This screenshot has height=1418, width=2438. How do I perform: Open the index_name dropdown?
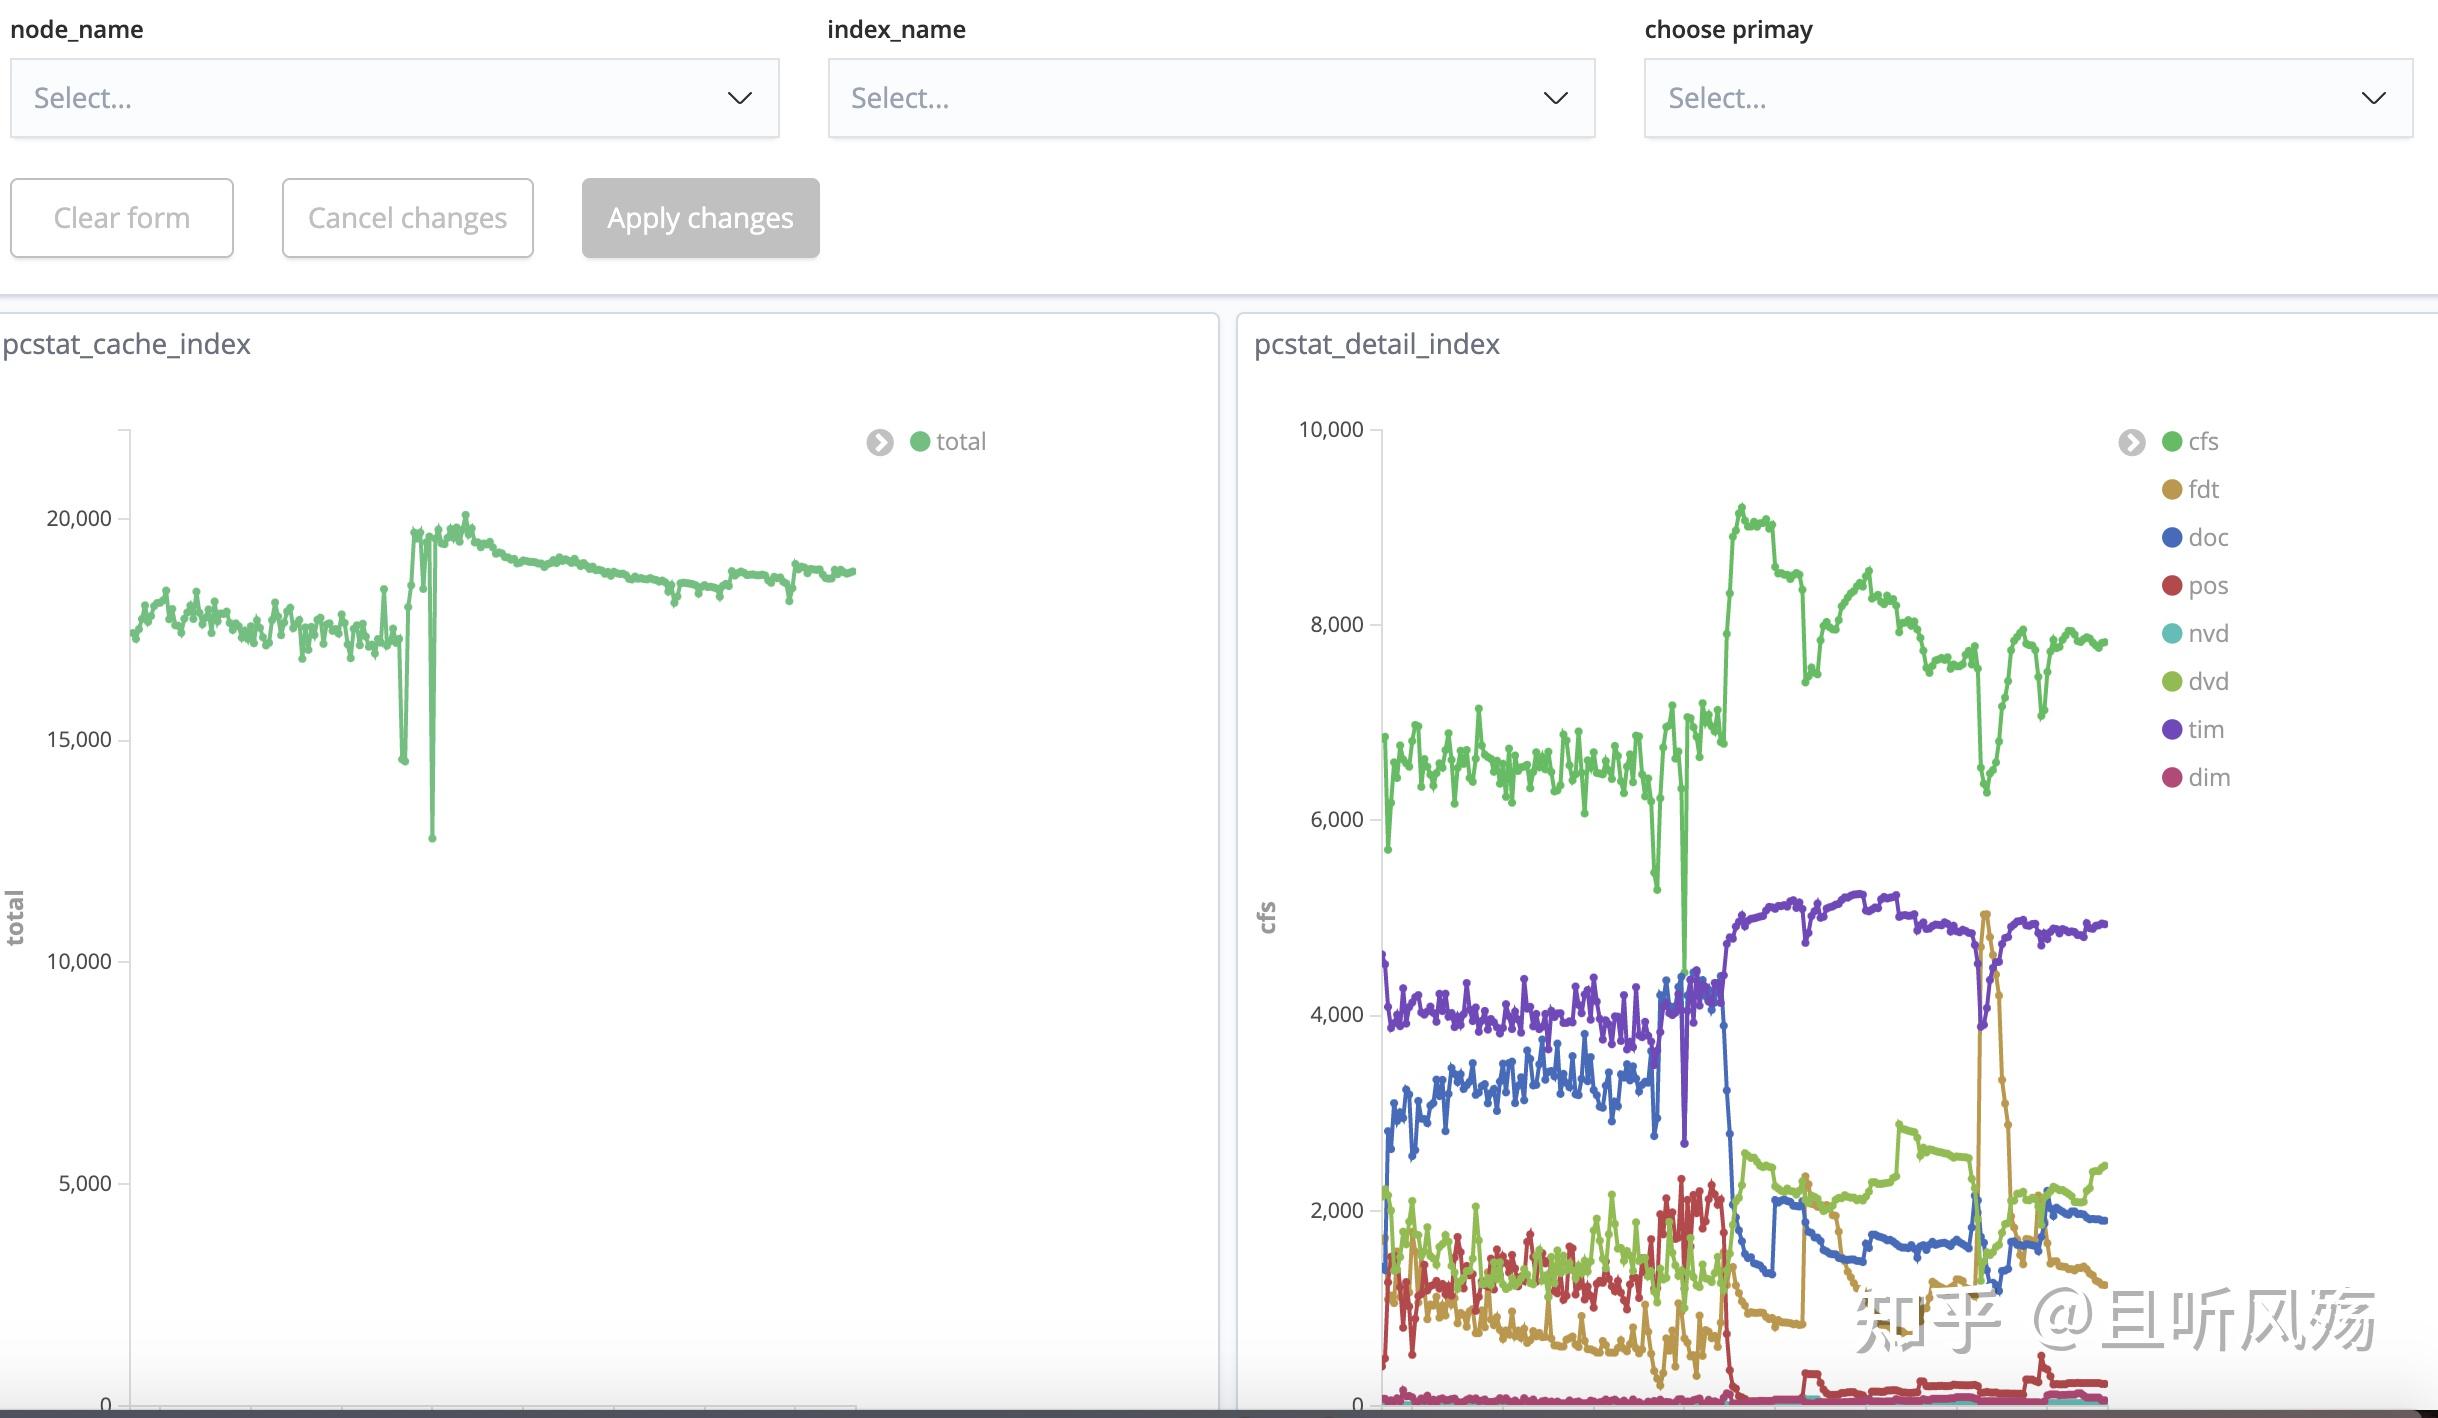[1210, 97]
